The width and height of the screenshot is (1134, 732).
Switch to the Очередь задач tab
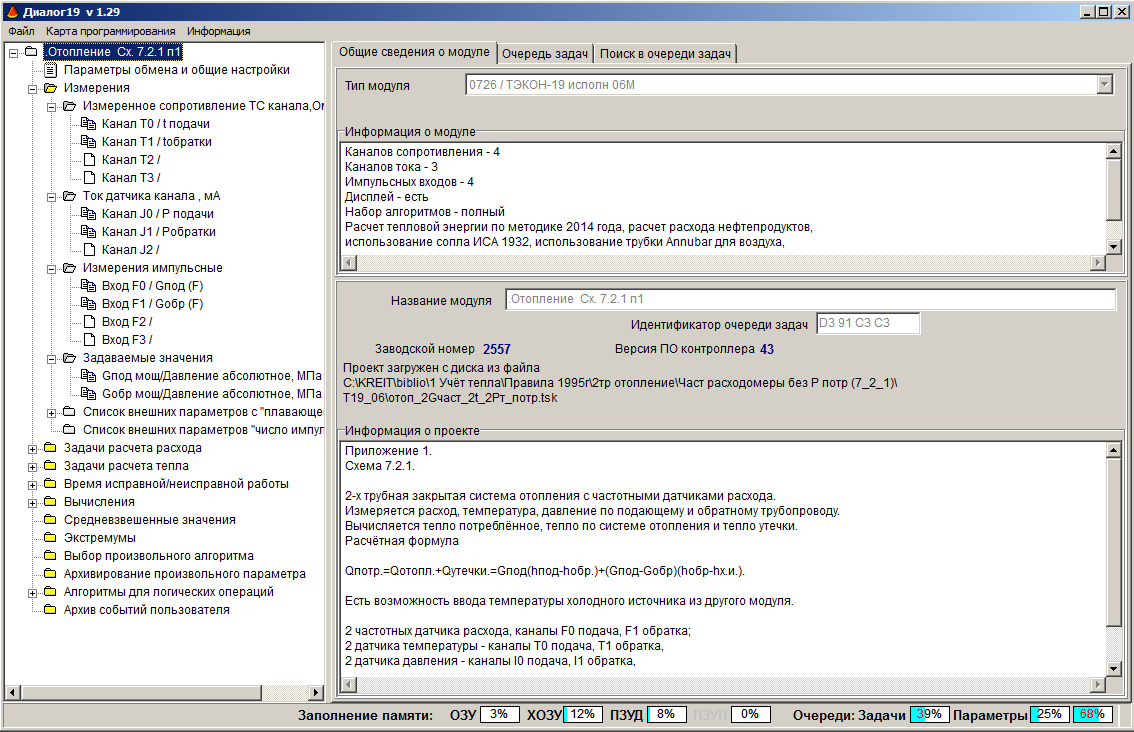click(x=544, y=53)
